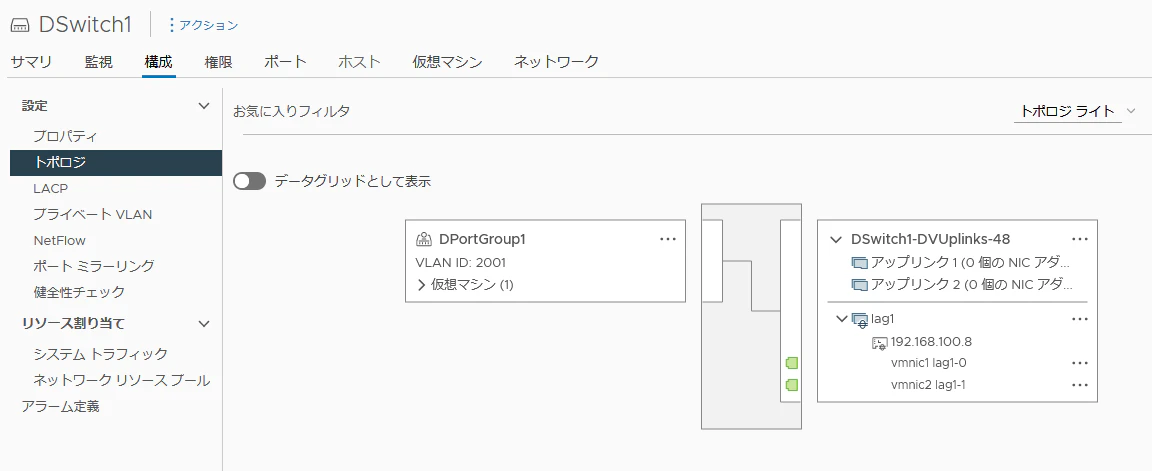Open vmnic1 lag1-0 options menu
Screen dimensions: 1152x471
1079,363
